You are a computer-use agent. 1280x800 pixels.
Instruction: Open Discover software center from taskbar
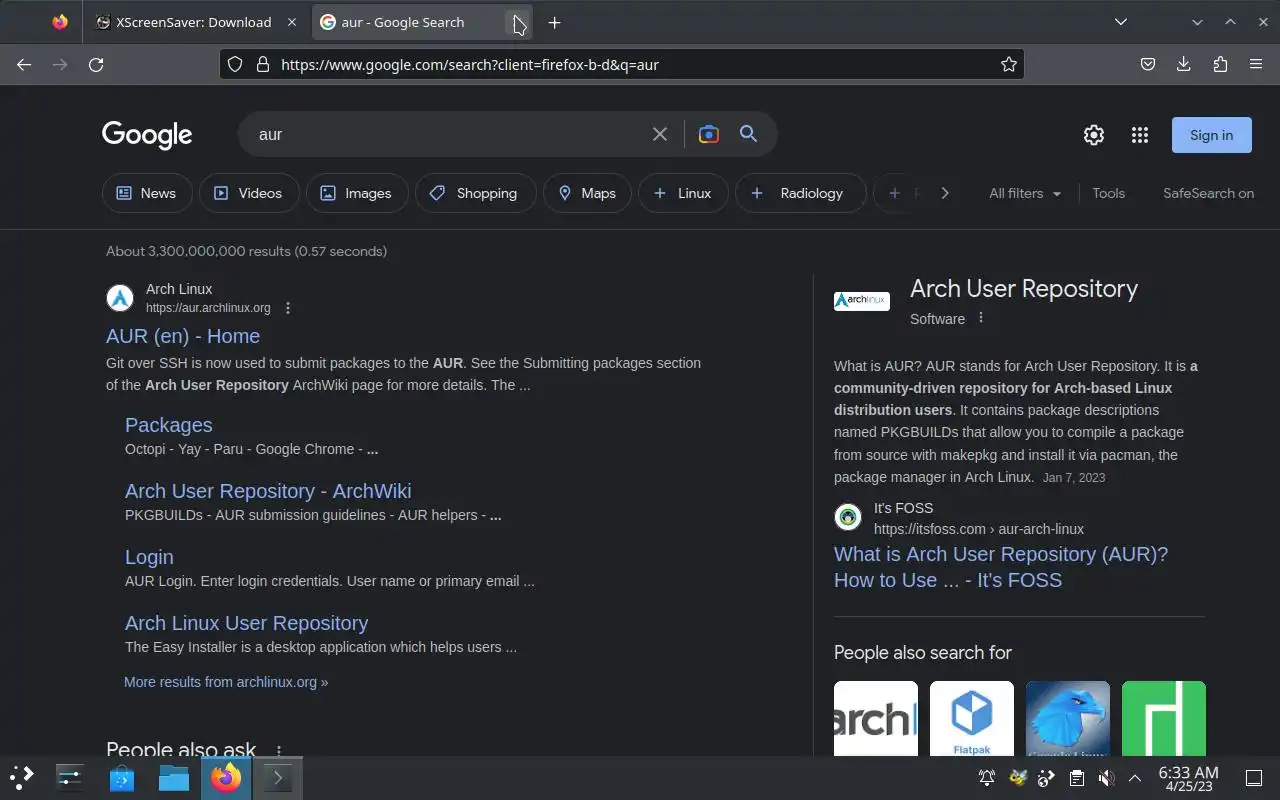[122, 777]
